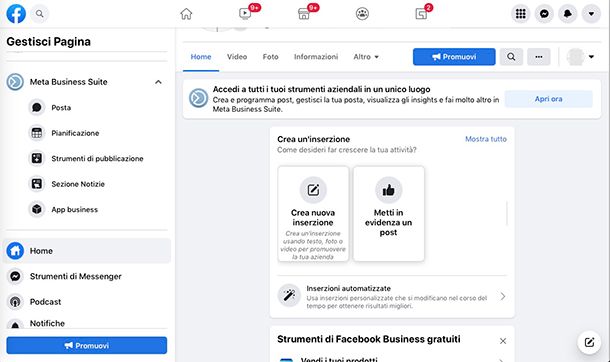610x362 pixels.
Task: Open the Groups icon
Action: point(362,14)
